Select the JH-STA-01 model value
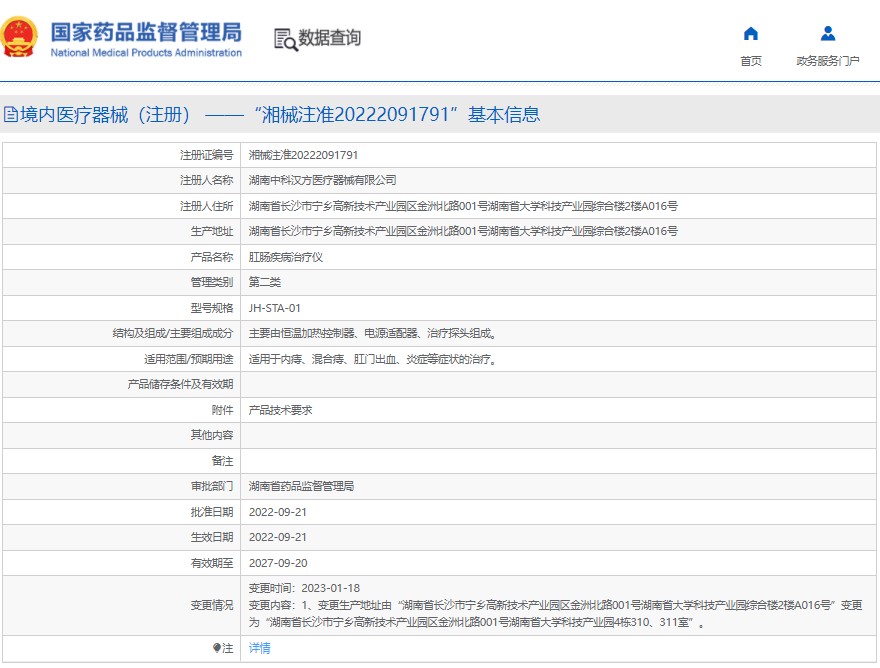 (x=274, y=308)
